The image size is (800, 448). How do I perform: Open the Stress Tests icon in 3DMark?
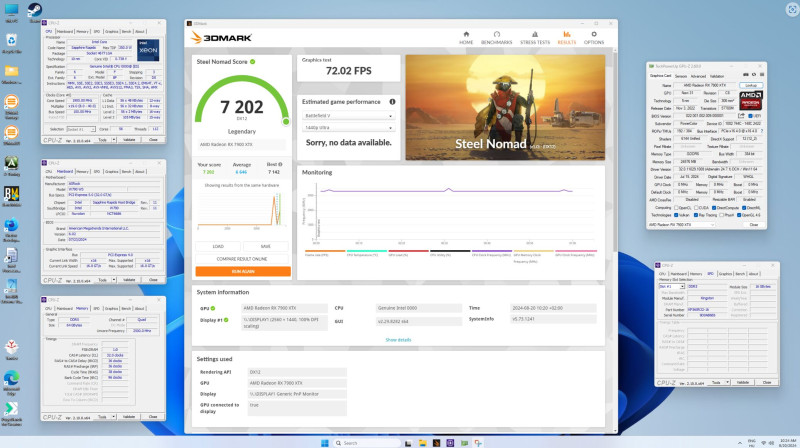coord(535,34)
